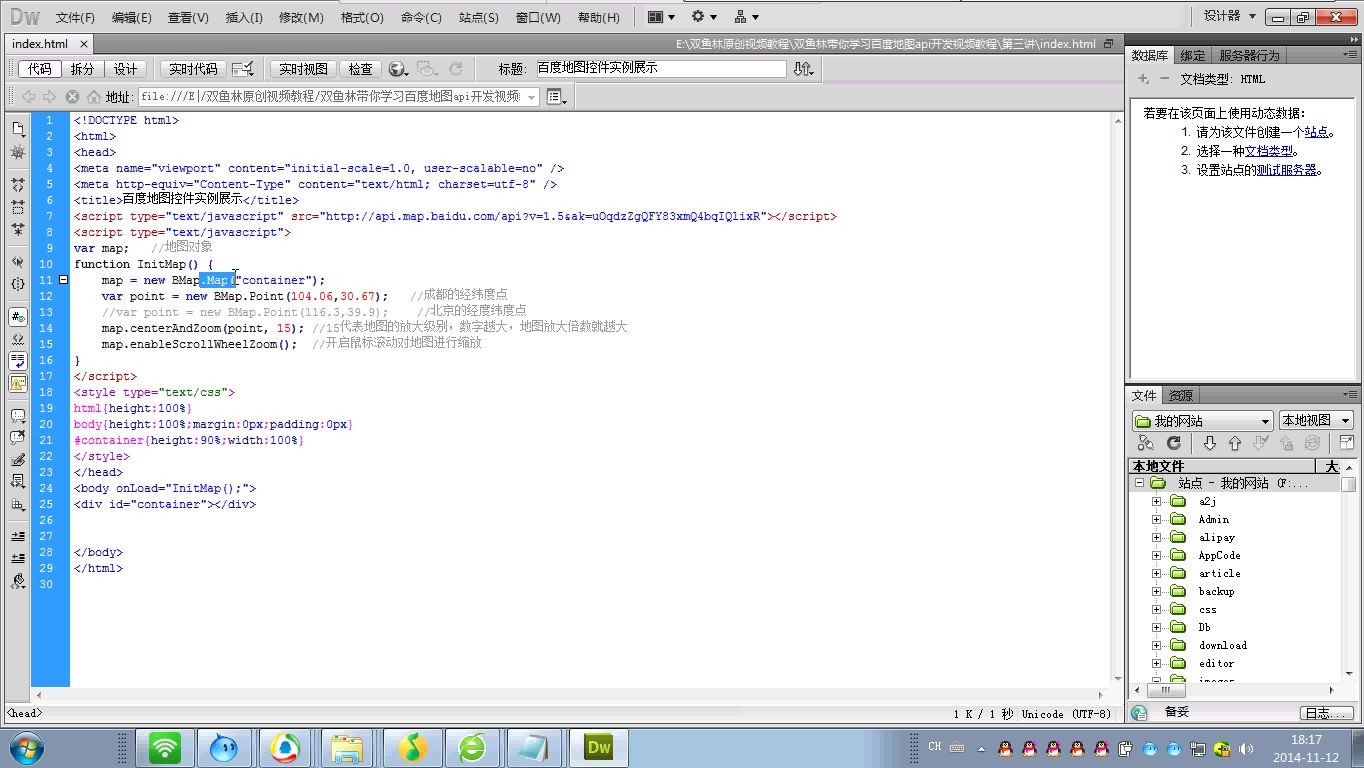Click the stop loading icon
This screenshot has width=1364, height=768.
[72, 97]
